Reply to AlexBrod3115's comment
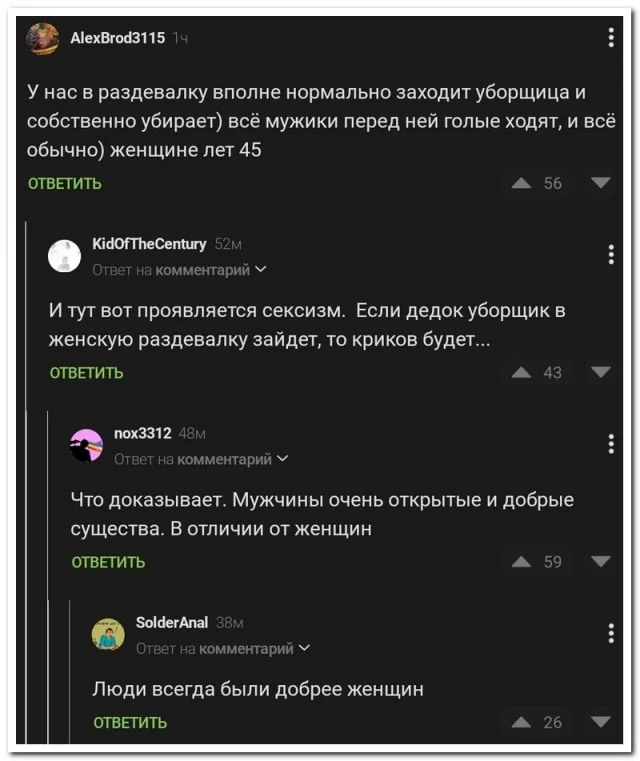This screenshot has width=640, height=761. tap(65, 184)
